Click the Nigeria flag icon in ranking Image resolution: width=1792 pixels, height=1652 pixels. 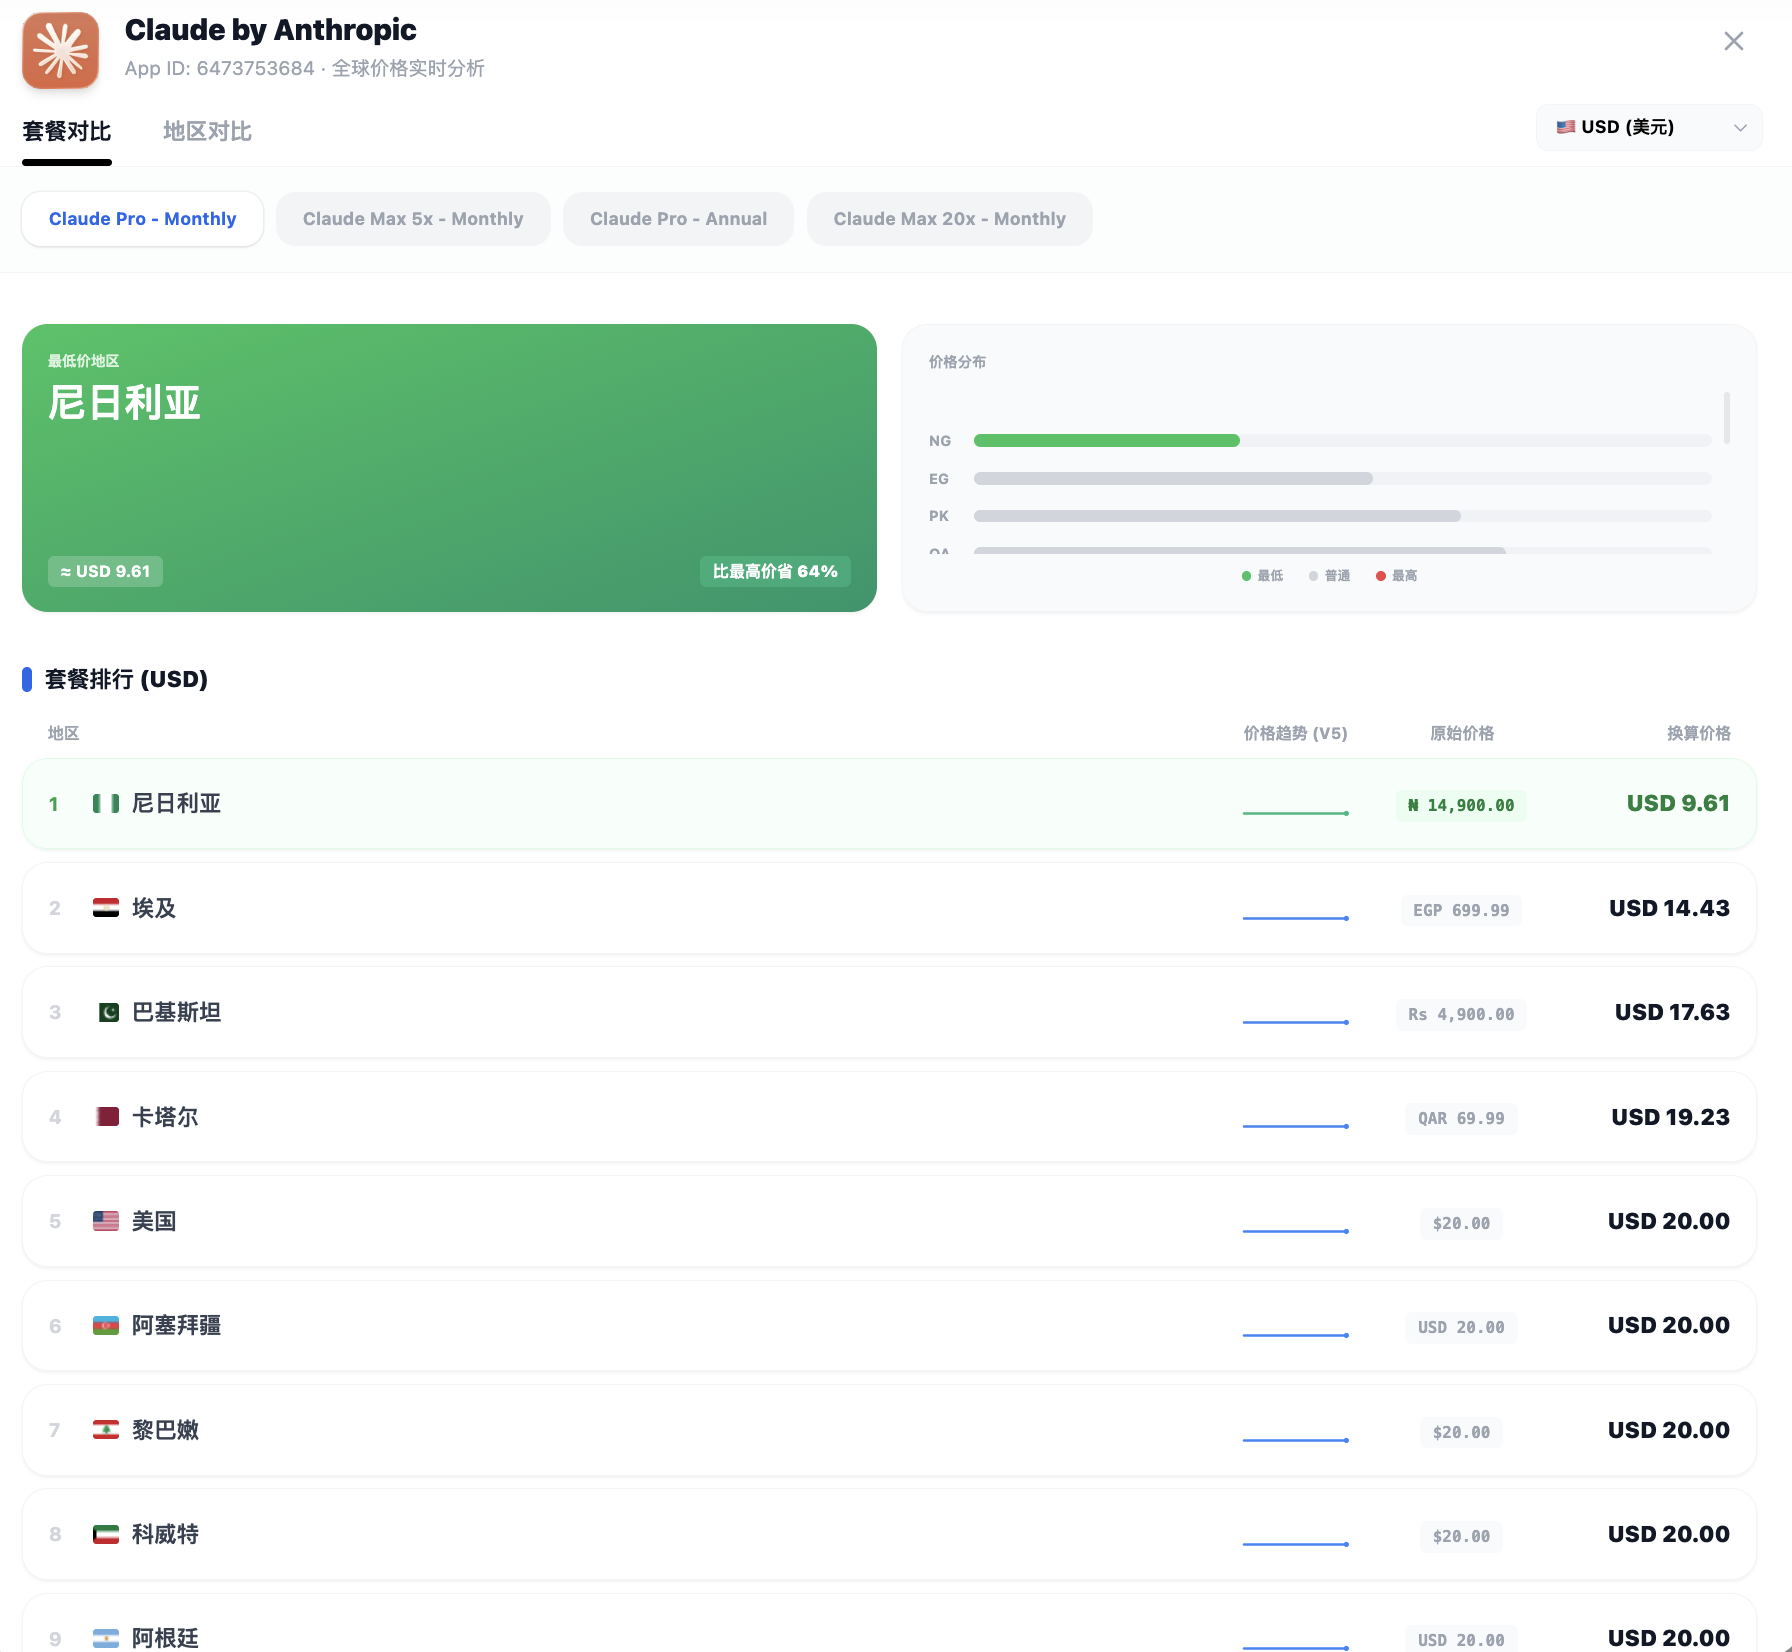click(106, 804)
